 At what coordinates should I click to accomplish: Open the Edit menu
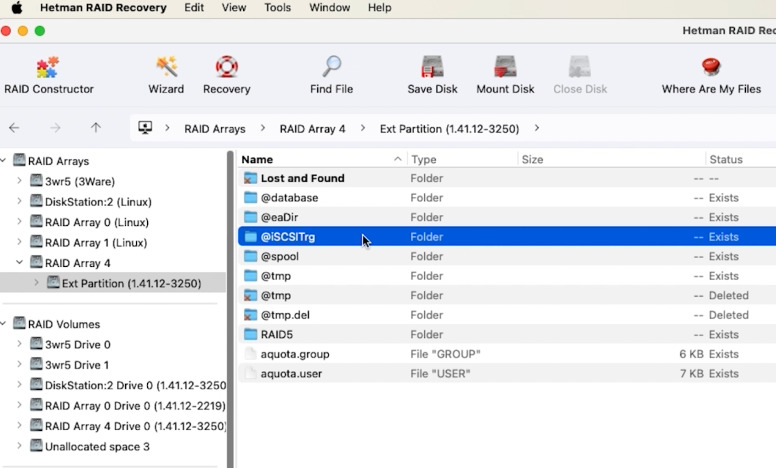[x=194, y=7]
